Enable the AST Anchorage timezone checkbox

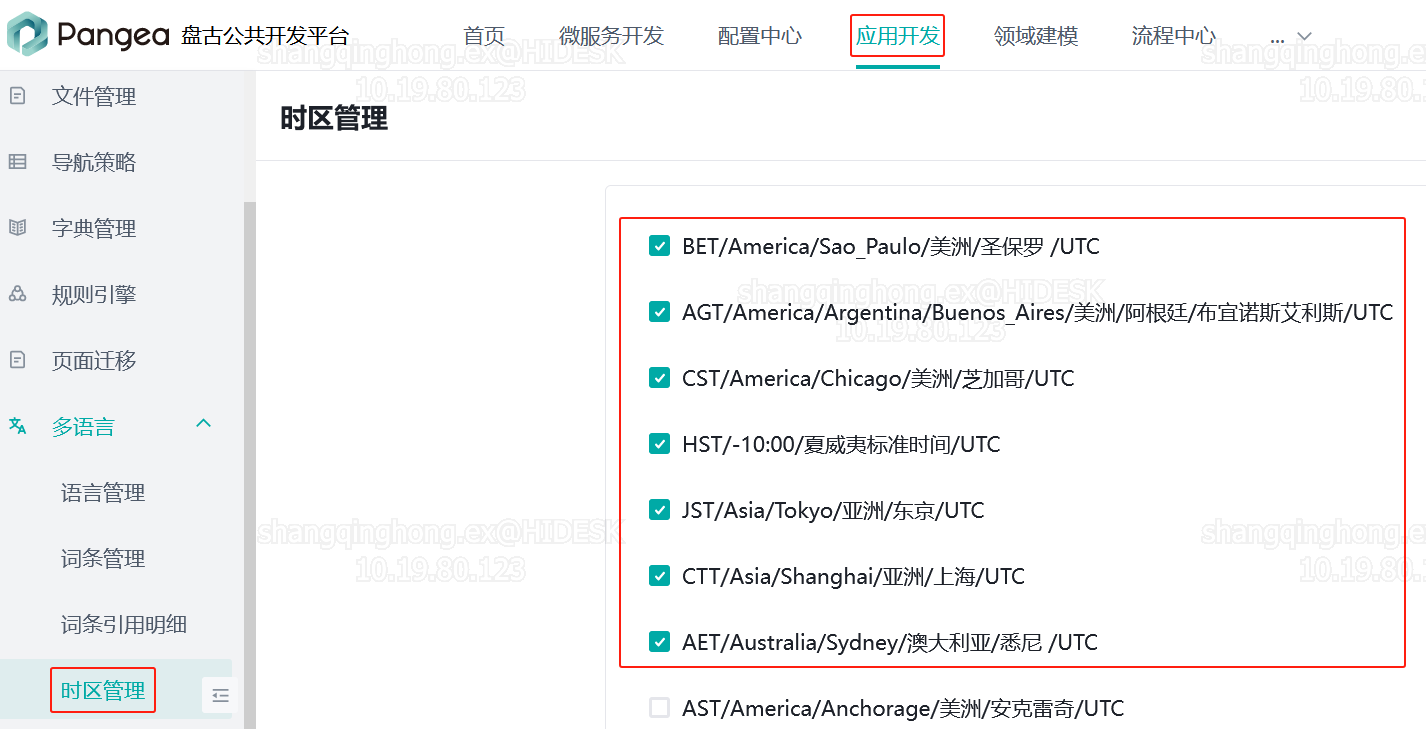click(659, 708)
